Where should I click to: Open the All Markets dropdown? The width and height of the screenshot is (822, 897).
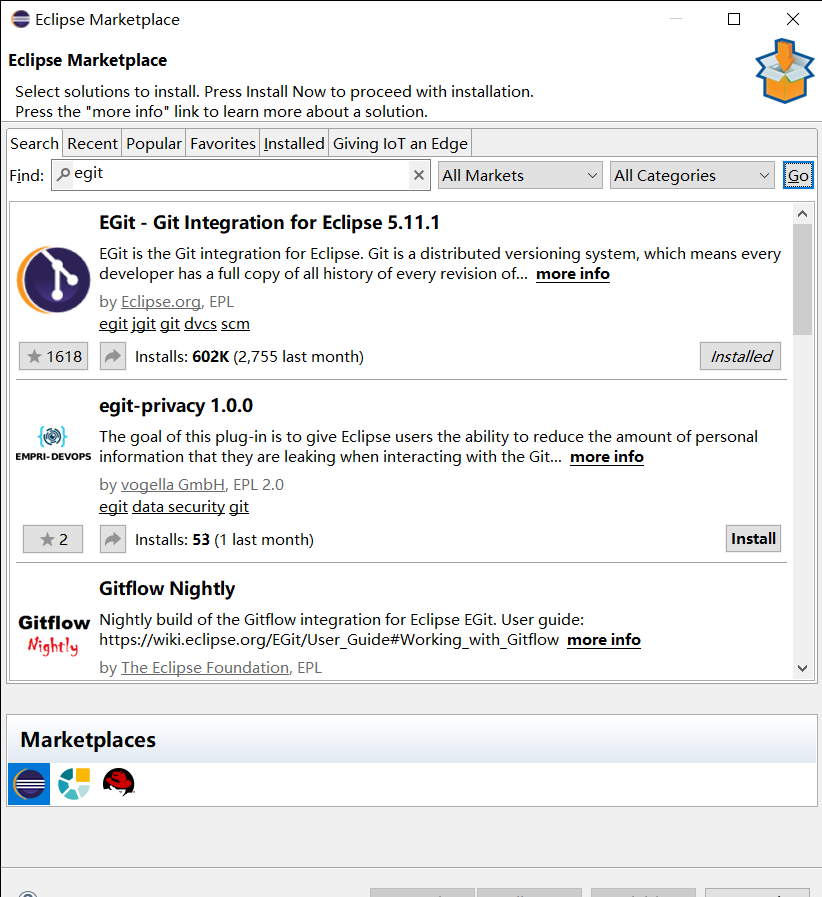[x=520, y=175]
